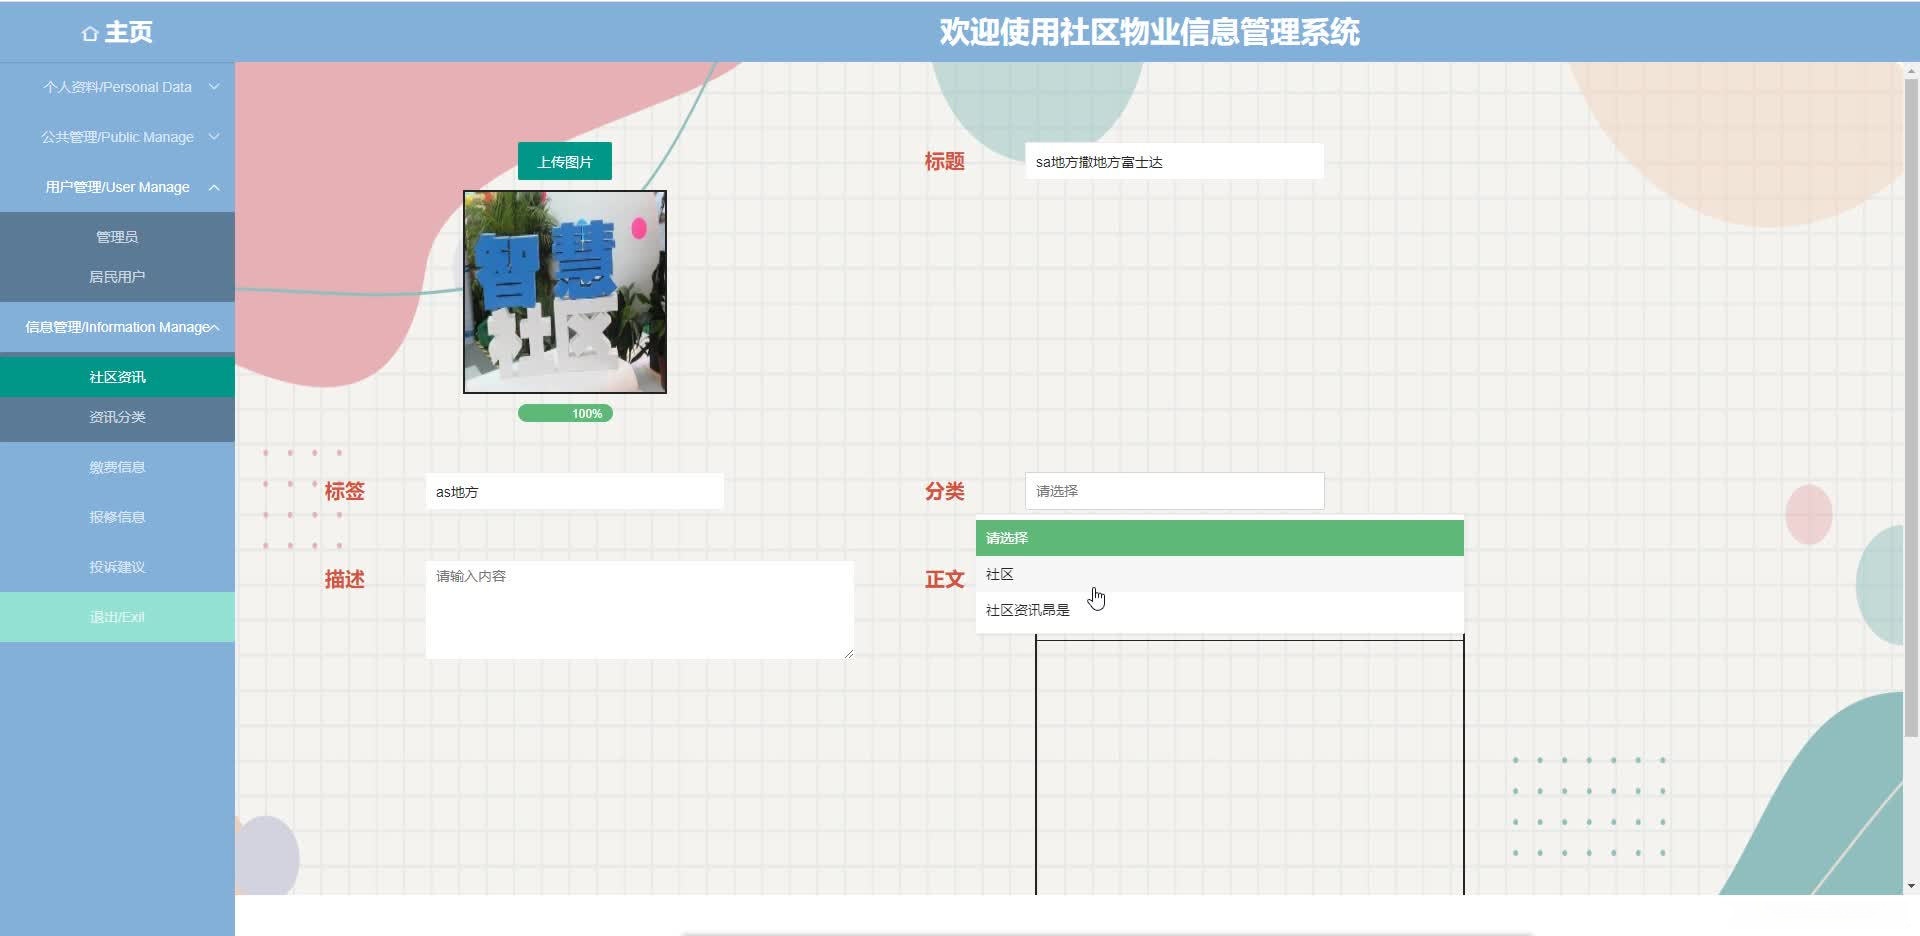Image resolution: width=1920 pixels, height=936 pixels.
Task: Collapse the 用户管理/User Manage section
Action: (x=117, y=187)
